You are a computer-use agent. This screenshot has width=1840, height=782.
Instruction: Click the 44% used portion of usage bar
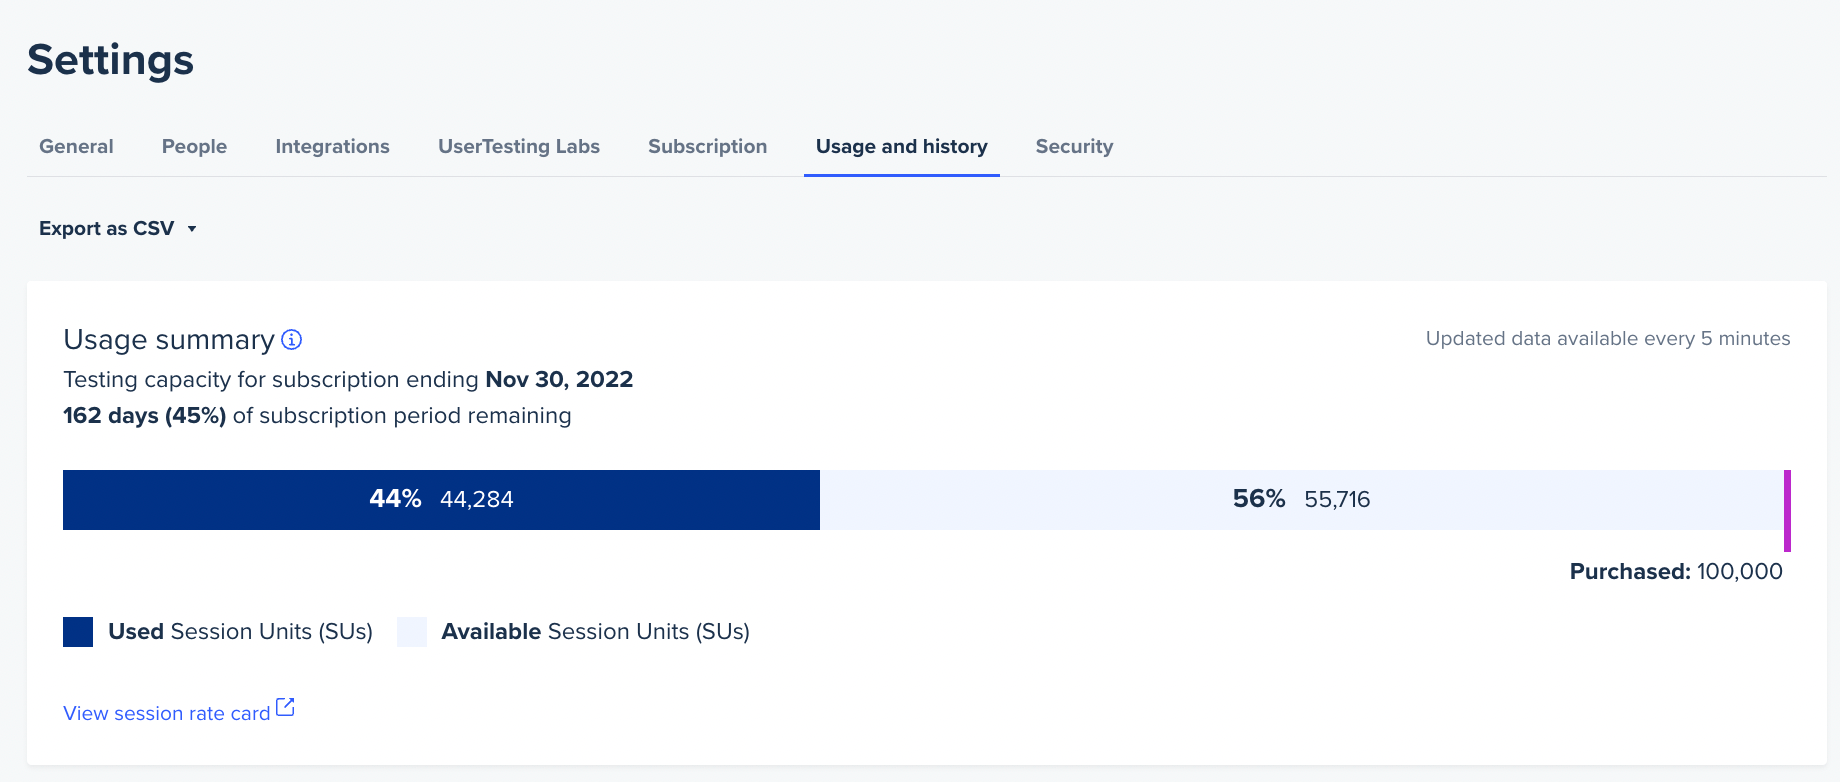(441, 500)
